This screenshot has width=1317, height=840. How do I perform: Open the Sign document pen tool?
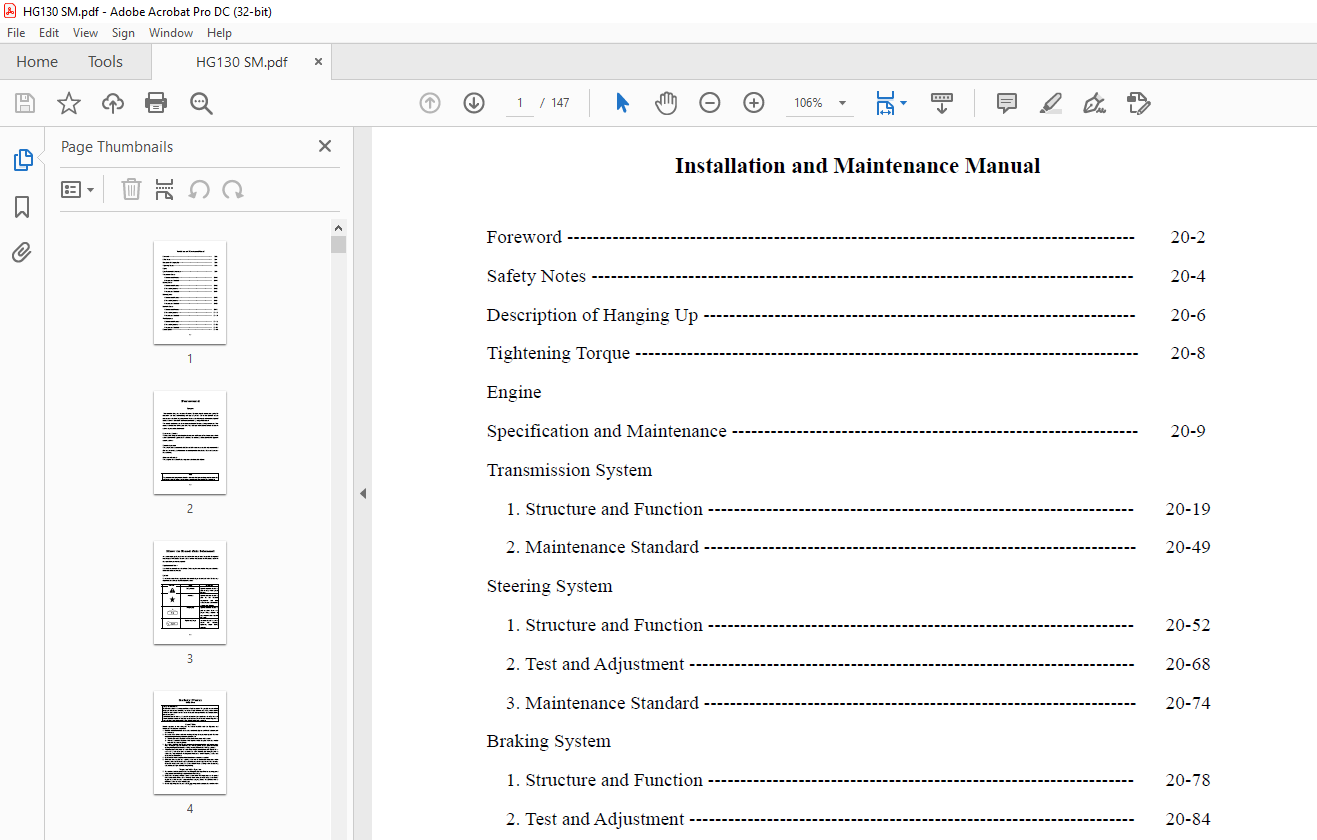pyautogui.click(x=1094, y=103)
